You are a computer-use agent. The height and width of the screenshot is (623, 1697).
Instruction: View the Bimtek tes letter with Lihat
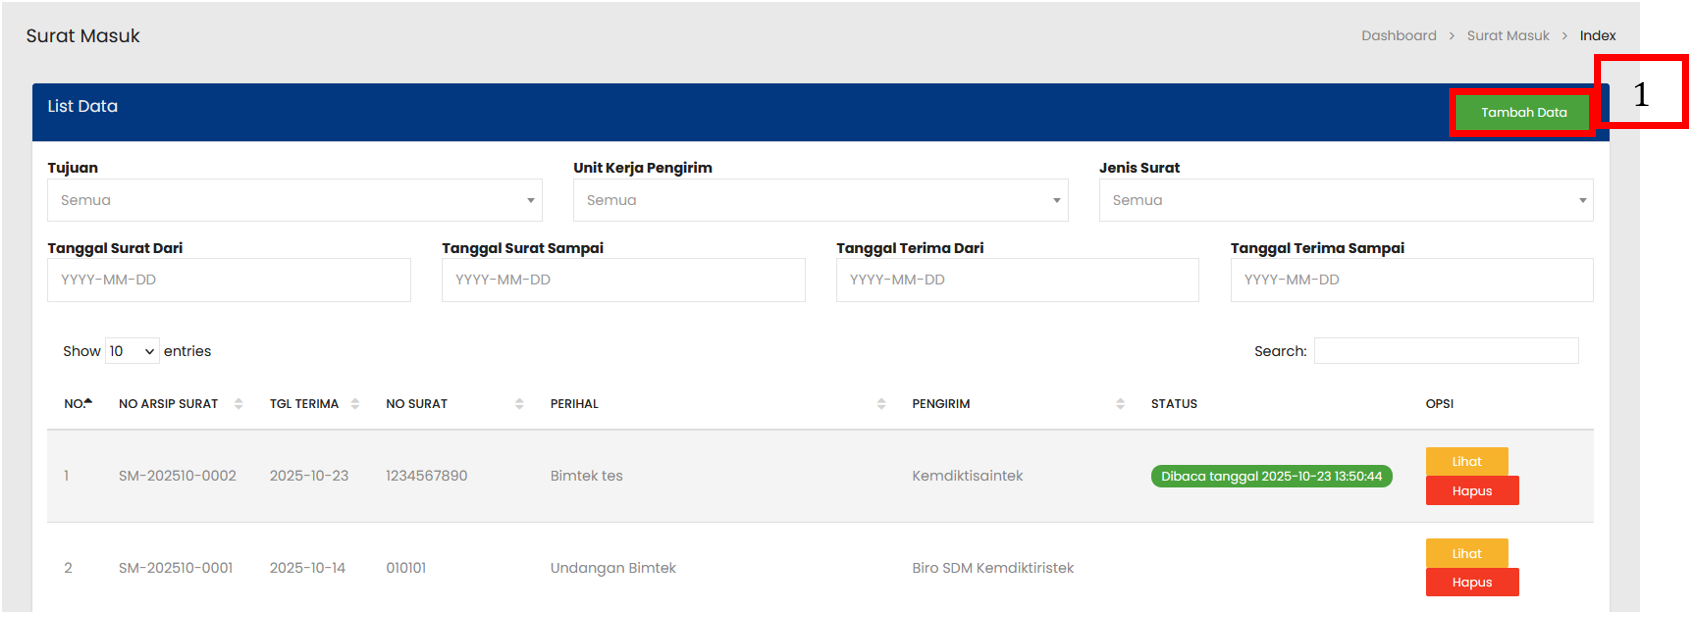point(1466,461)
